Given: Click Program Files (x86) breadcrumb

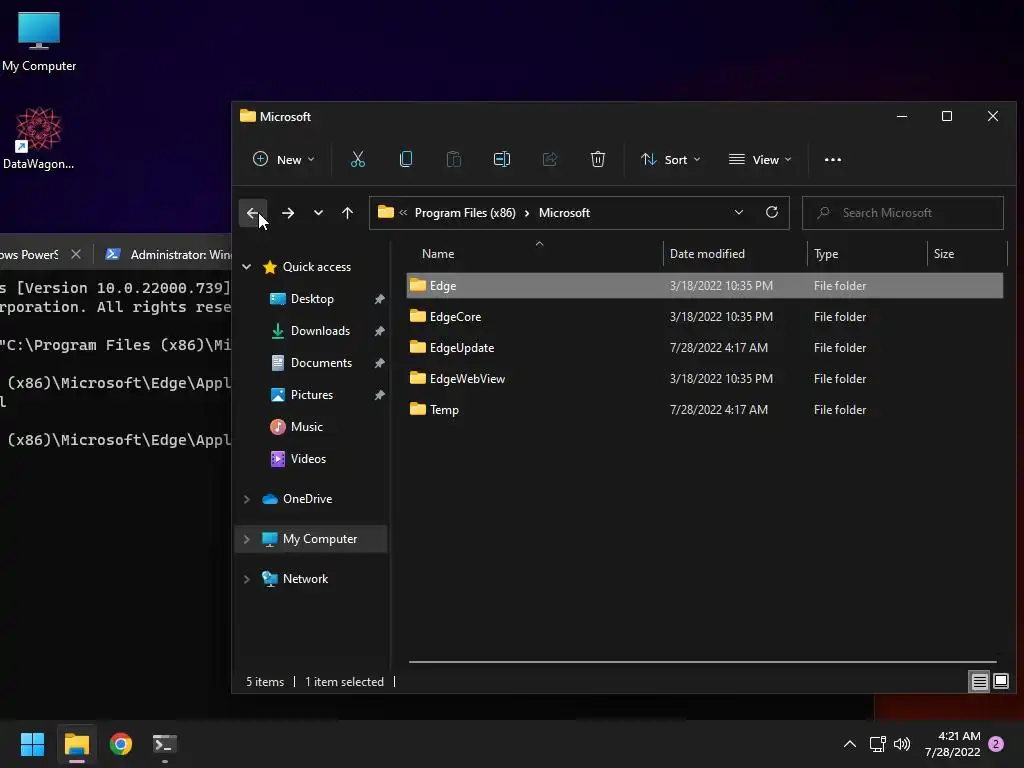Looking at the screenshot, I should click(x=465, y=213).
